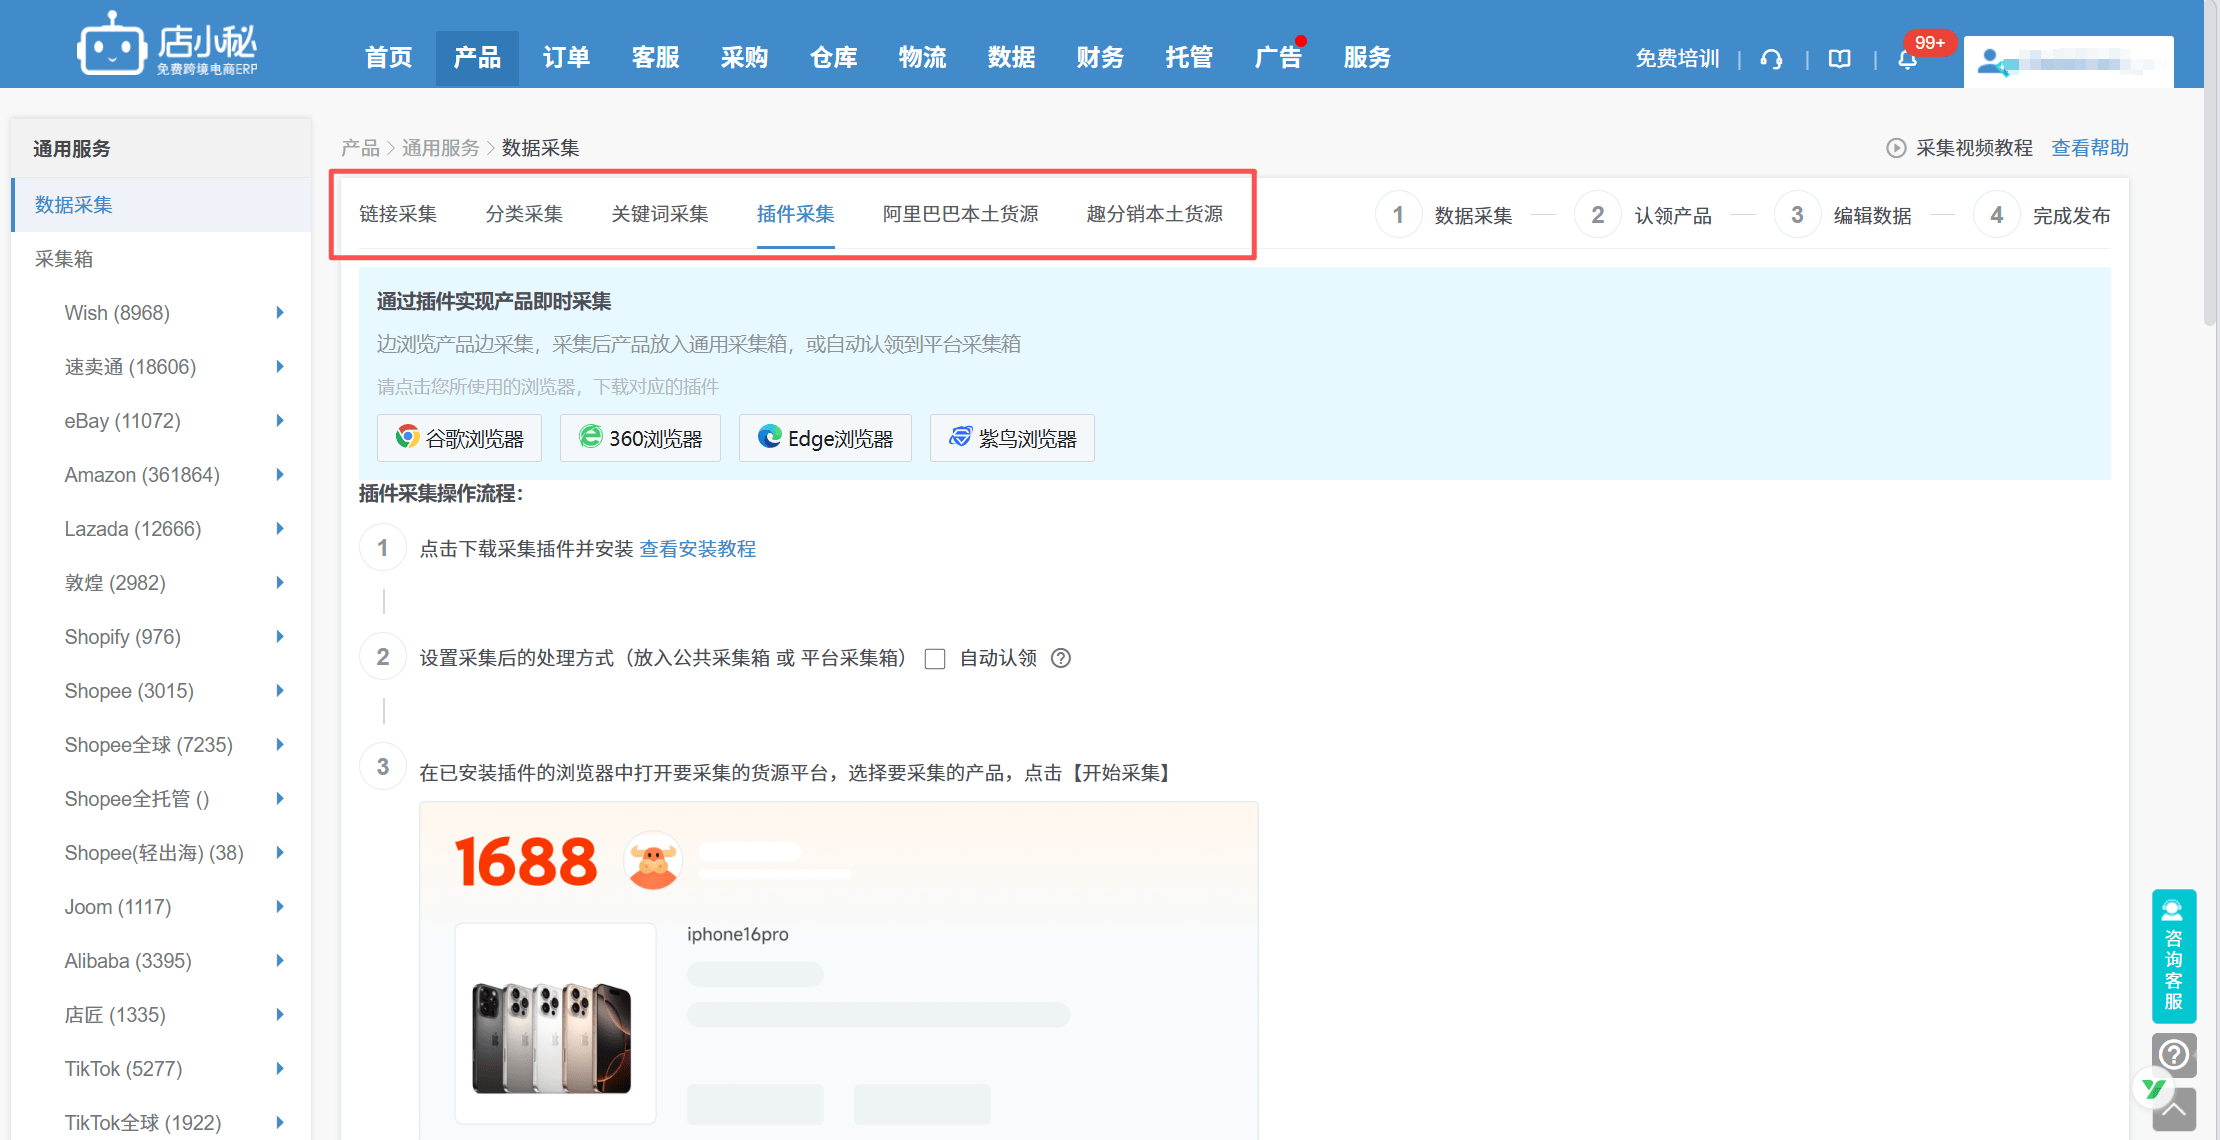Screen dimensions: 2220x1140
Task: Switch to 链接采集 tab
Action: pyautogui.click(x=398, y=214)
